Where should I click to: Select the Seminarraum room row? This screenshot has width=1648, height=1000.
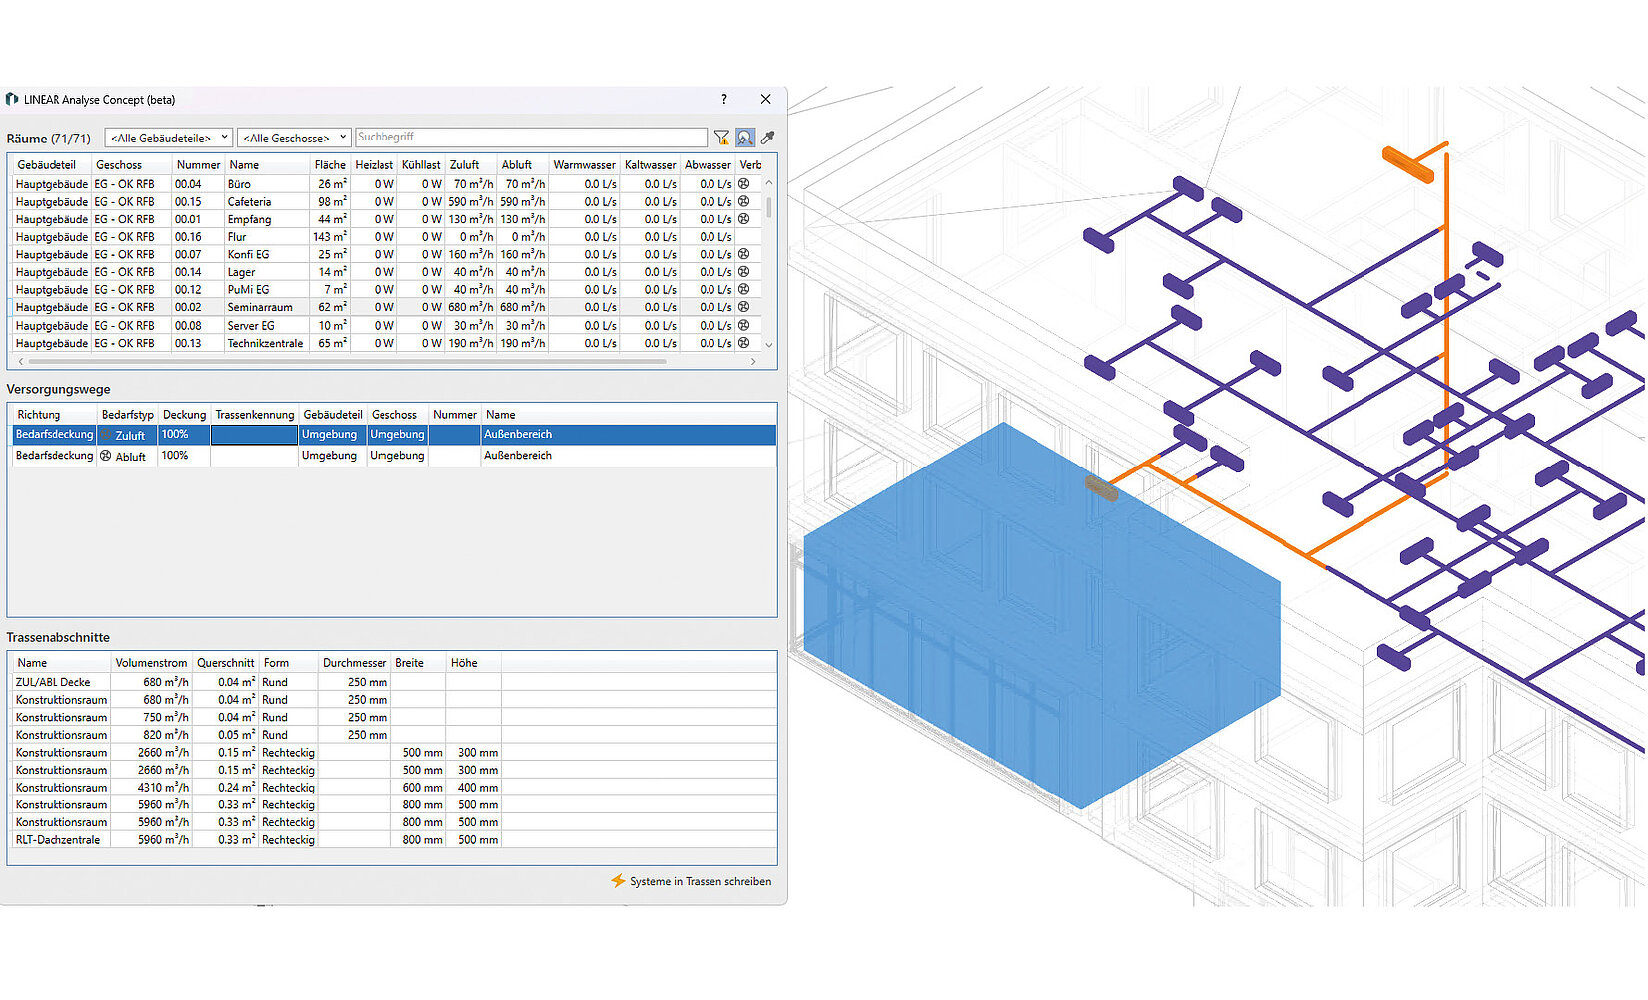pos(260,307)
